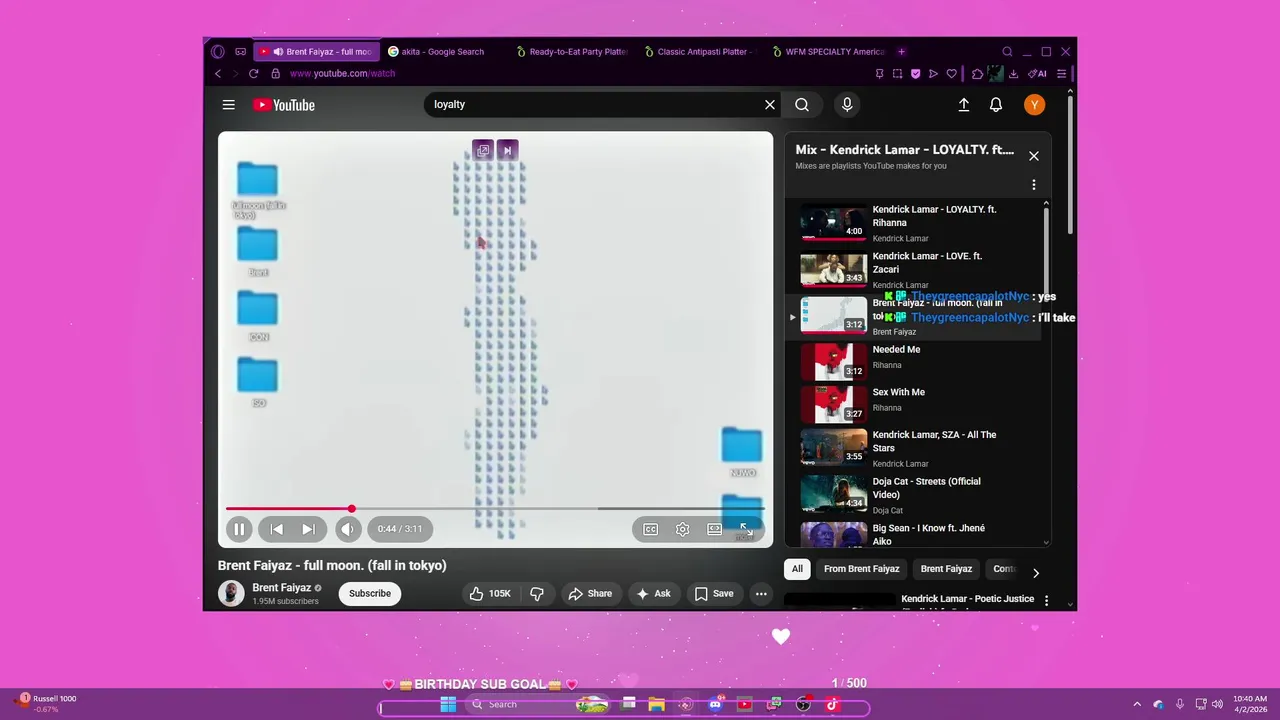Open Opera menu logo
The image size is (1280, 720).
click(x=218, y=52)
